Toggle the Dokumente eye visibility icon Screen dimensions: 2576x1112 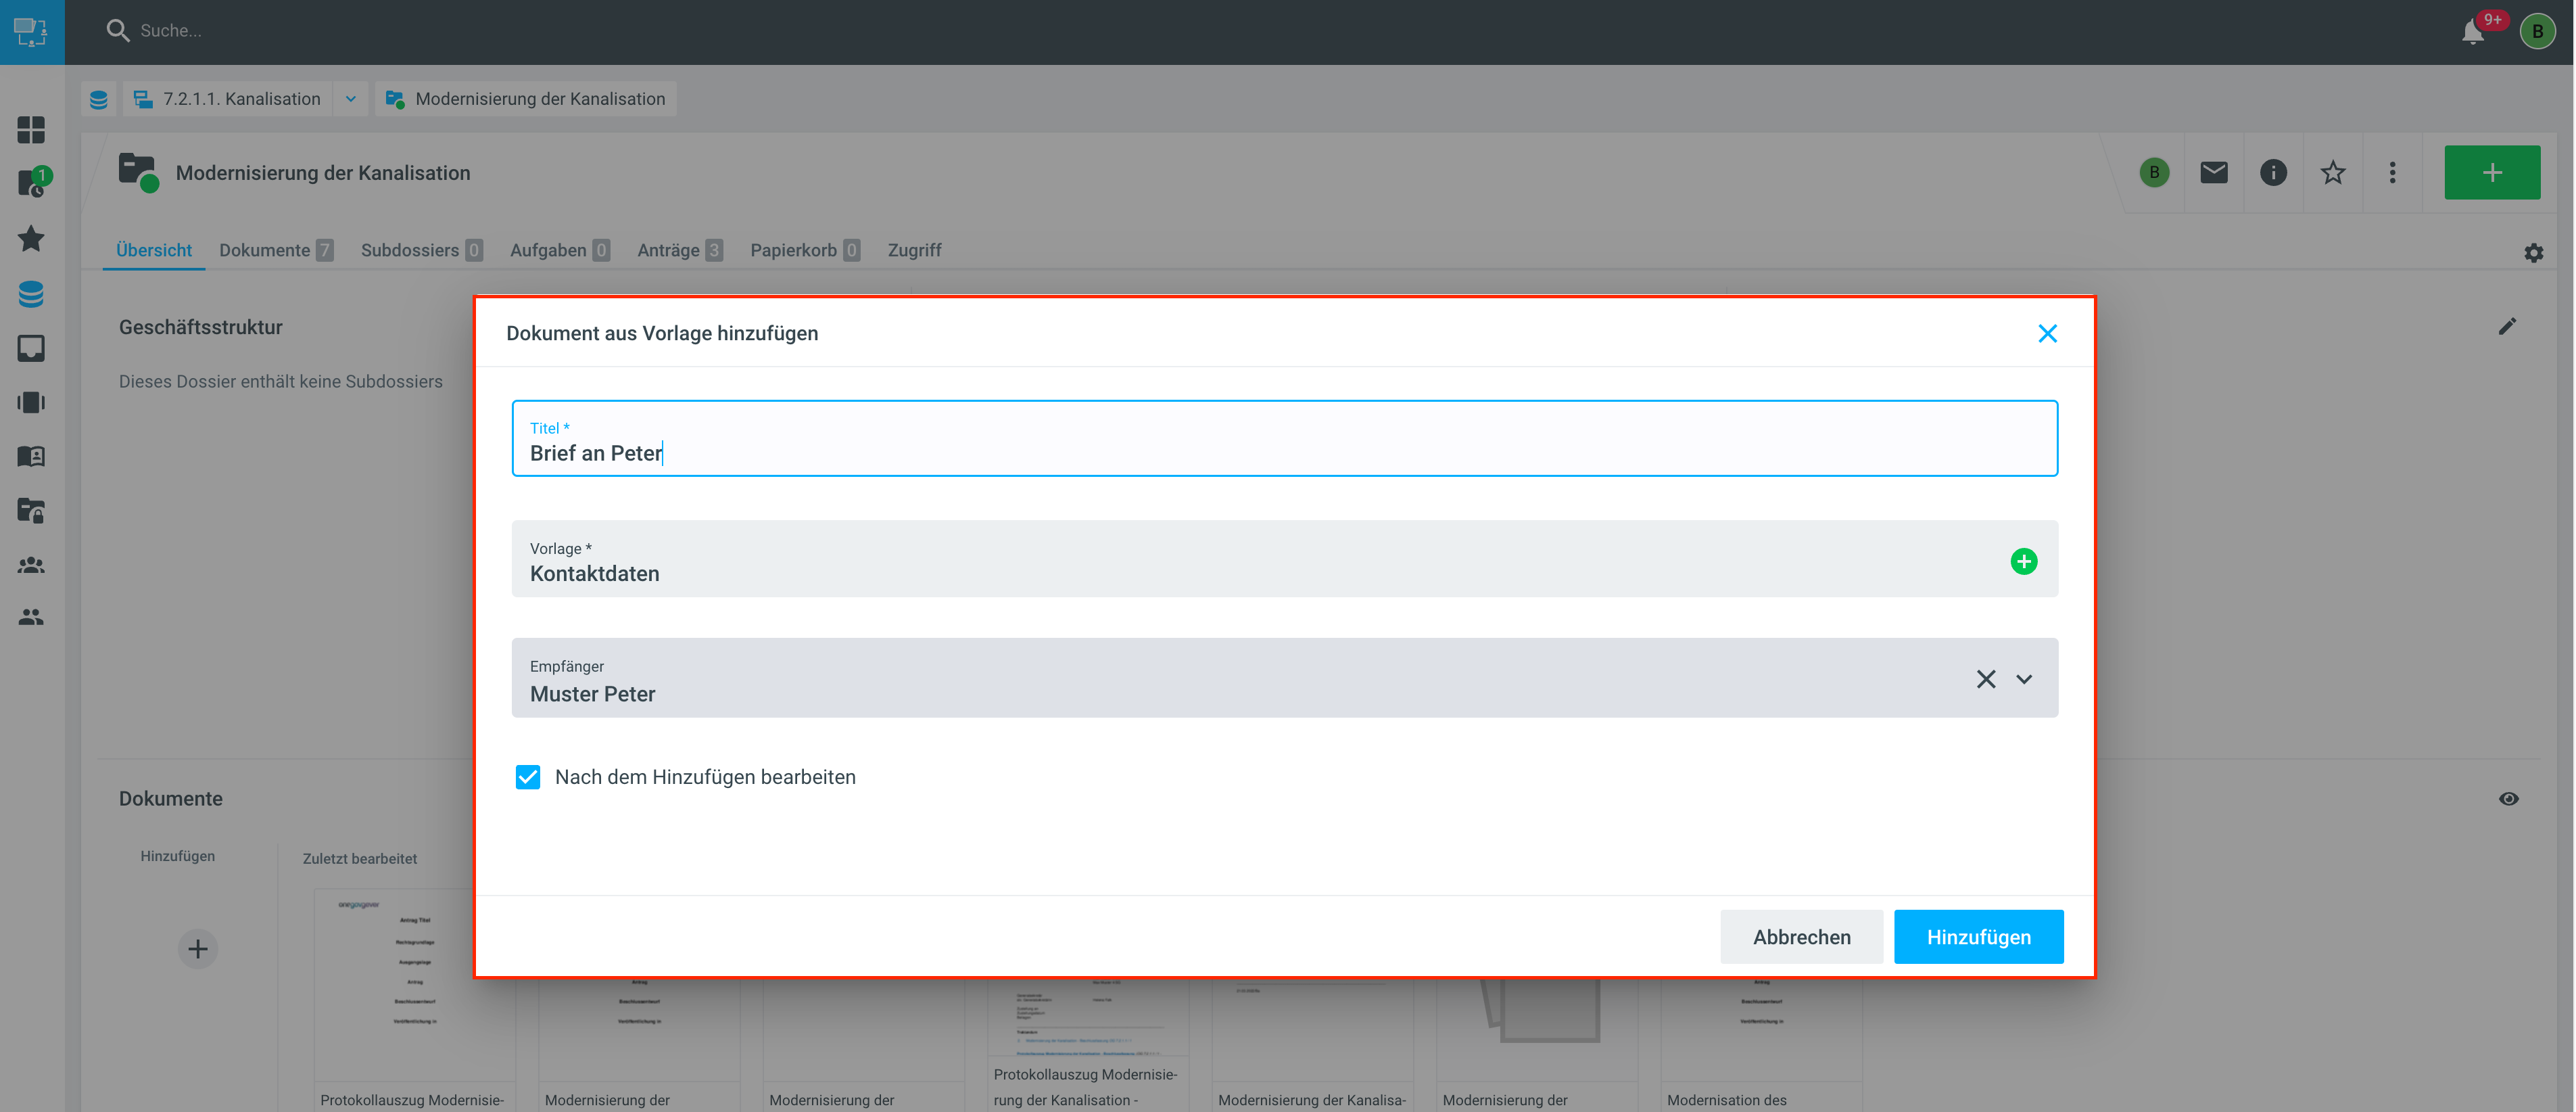[x=2508, y=798]
